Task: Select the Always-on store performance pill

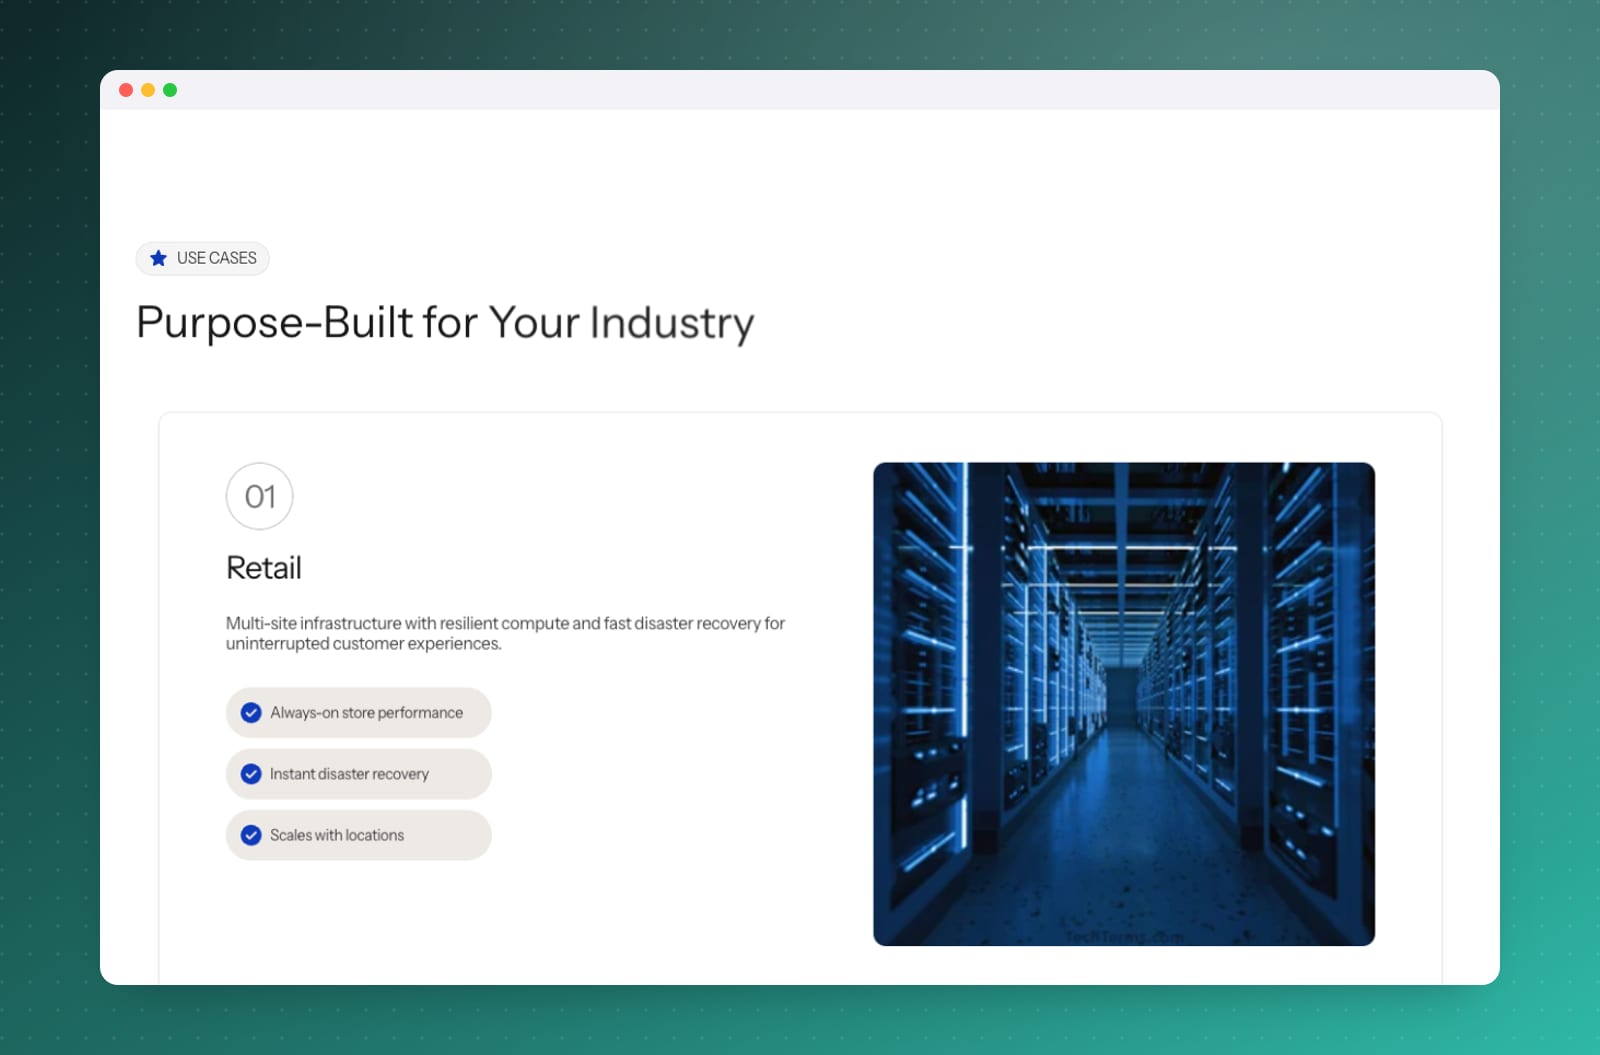Action: (x=358, y=713)
